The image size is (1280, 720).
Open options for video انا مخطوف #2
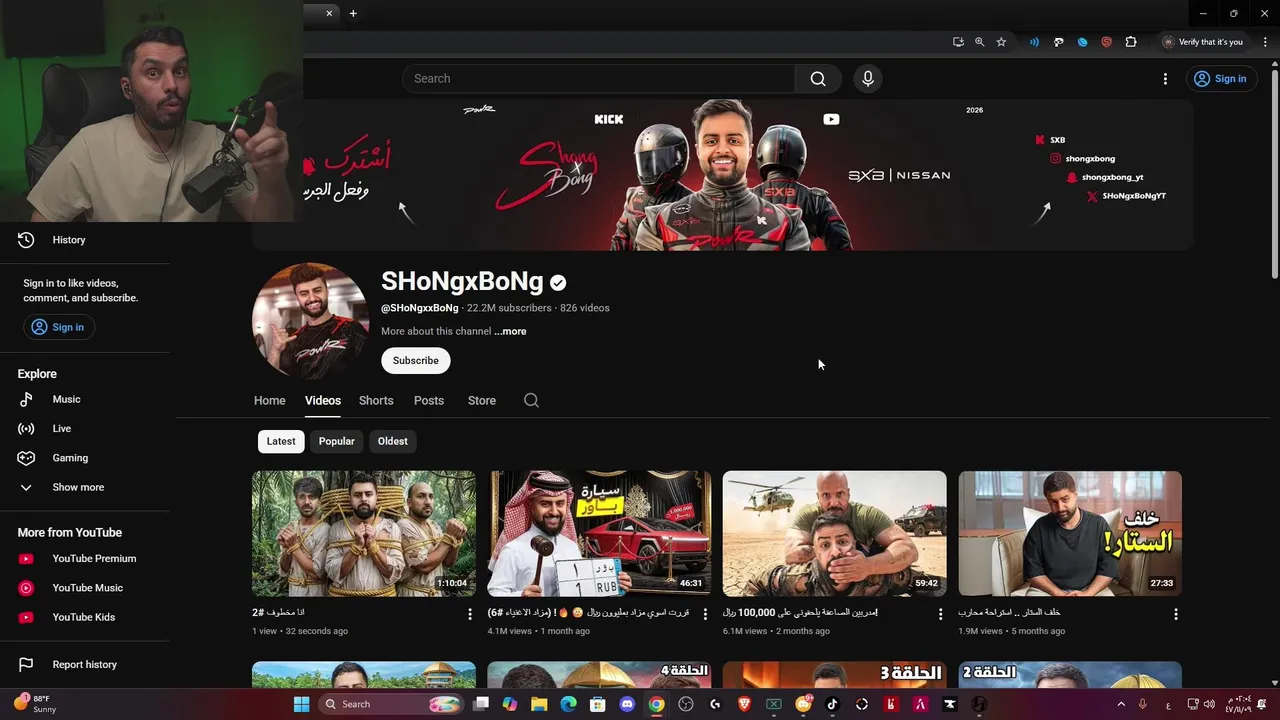(470, 614)
